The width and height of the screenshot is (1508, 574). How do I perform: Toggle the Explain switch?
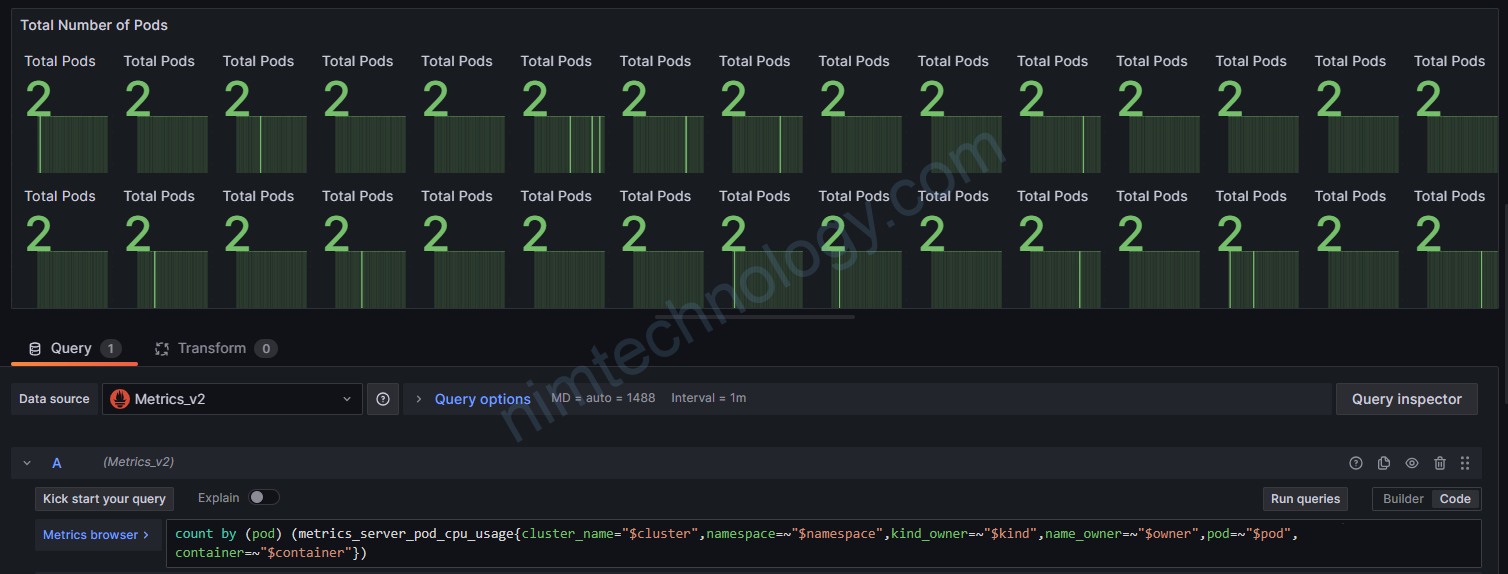click(x=264, y=498)
